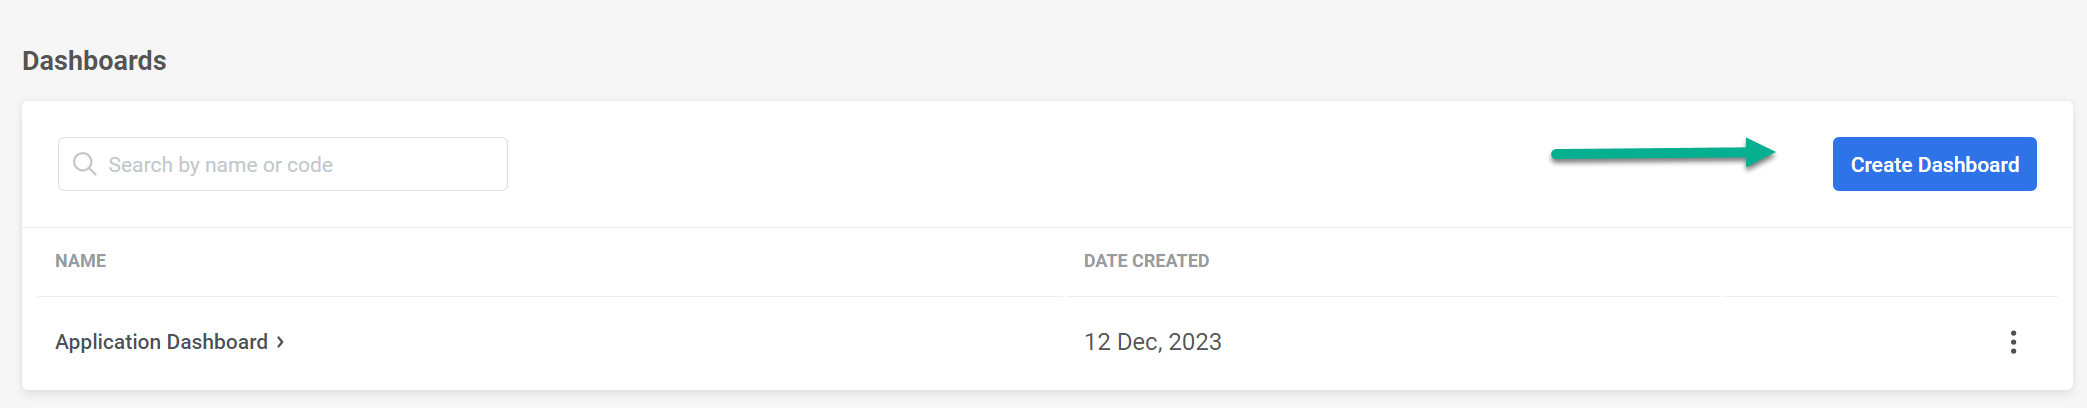Open the three-dot options menu
Image resolution: width=2087 pixels, height=408 pixels.
2013,342
